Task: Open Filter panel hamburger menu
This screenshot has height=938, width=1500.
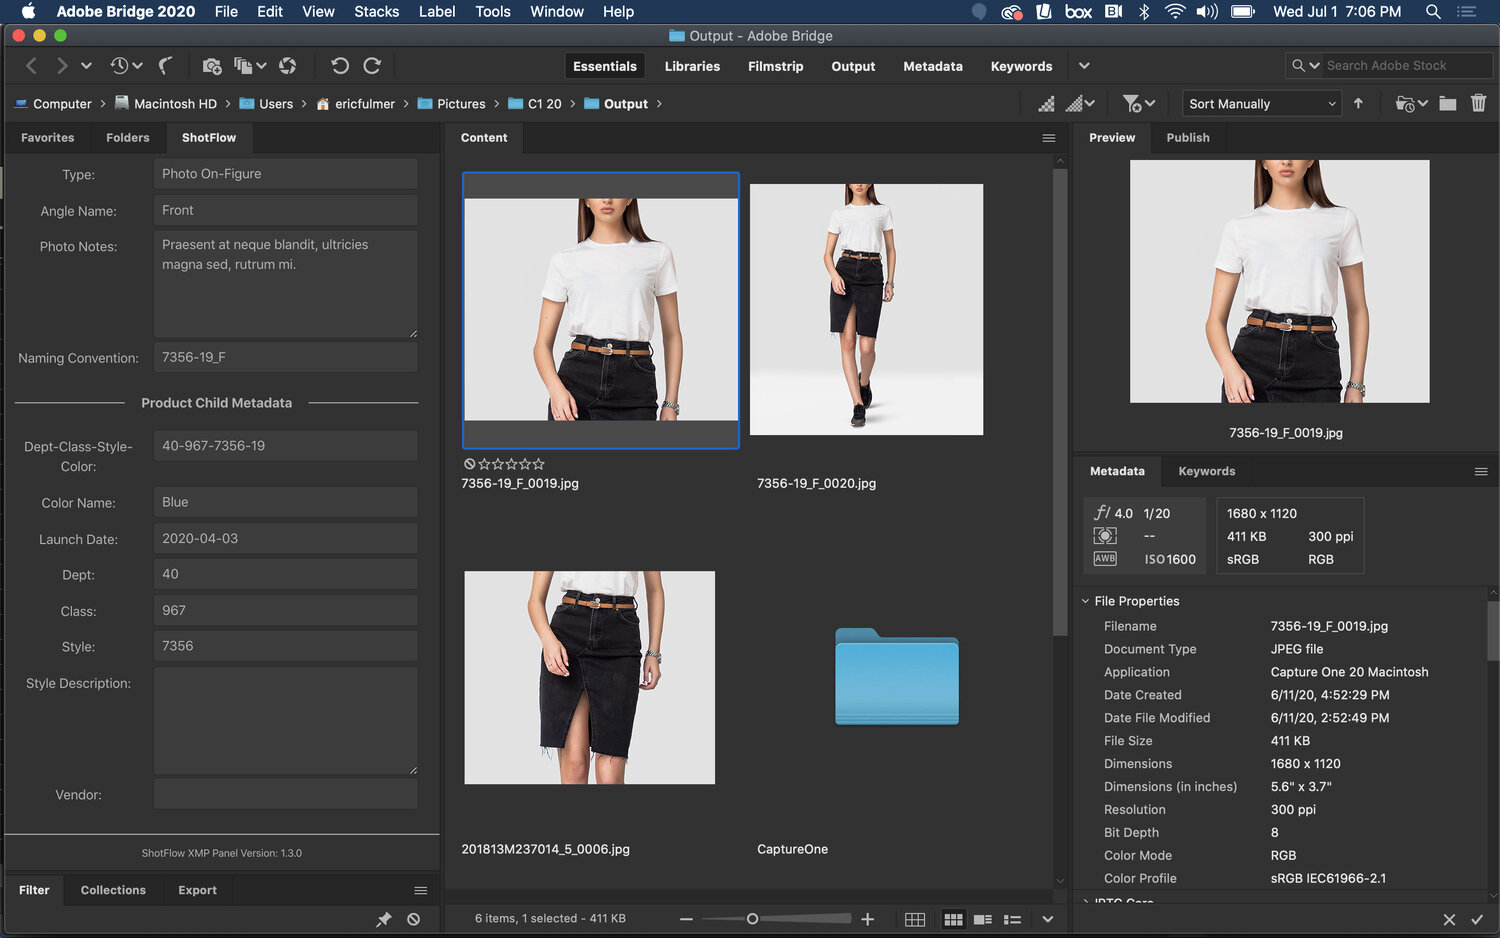Action: [x=421, y=890]
